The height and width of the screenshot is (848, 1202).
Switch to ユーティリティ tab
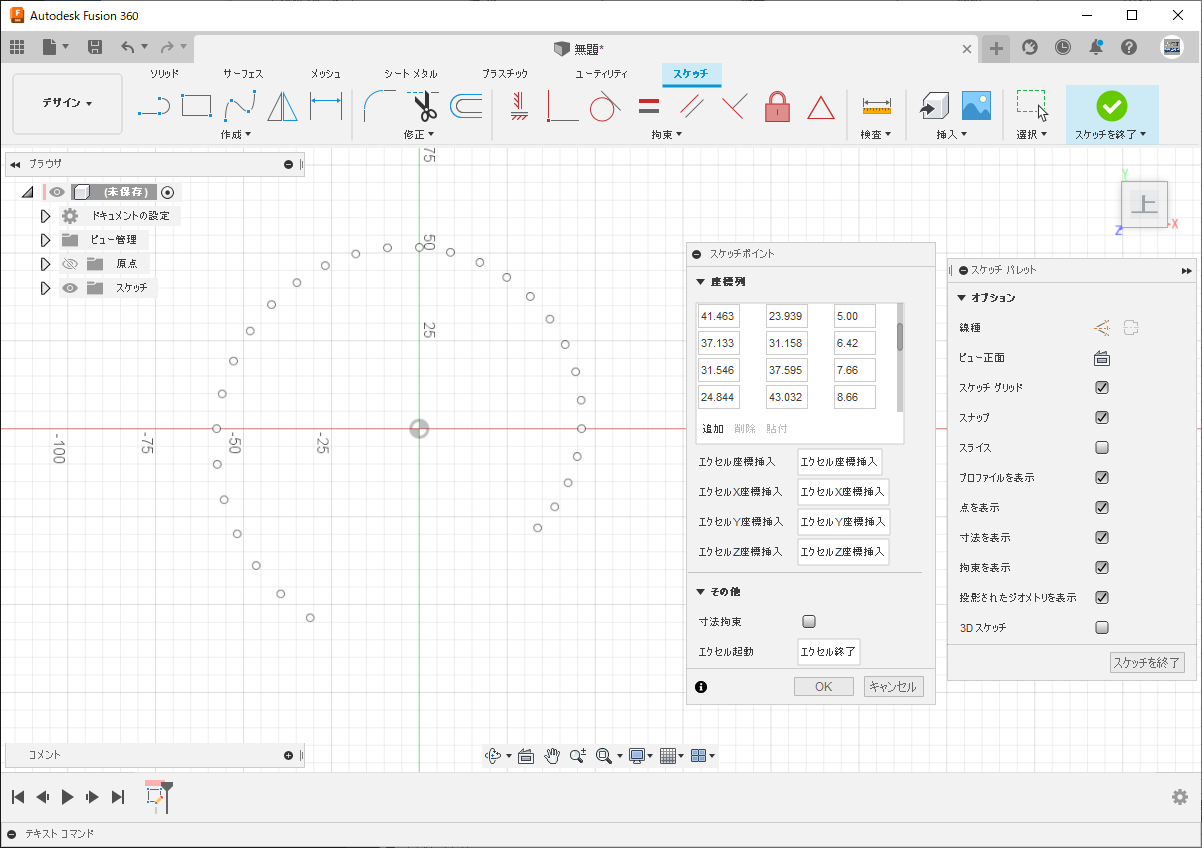[x=602, y=74]
